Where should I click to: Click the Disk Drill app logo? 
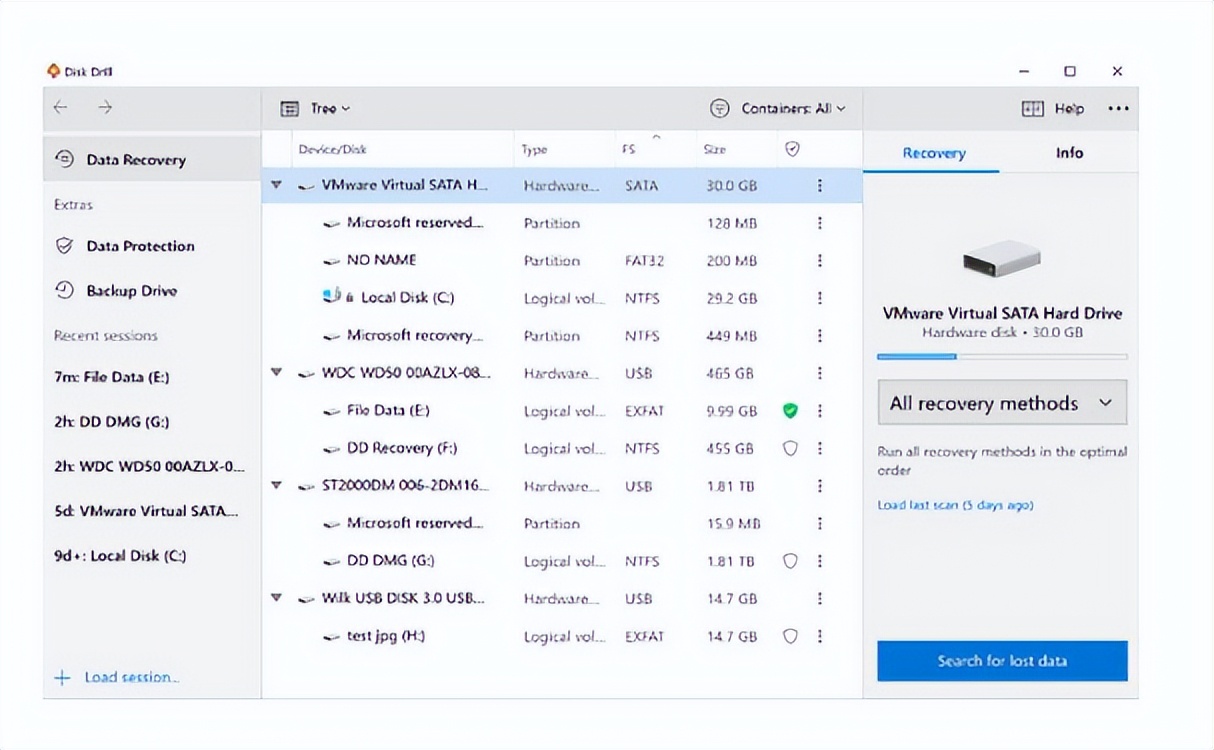[x=54, y=71]
